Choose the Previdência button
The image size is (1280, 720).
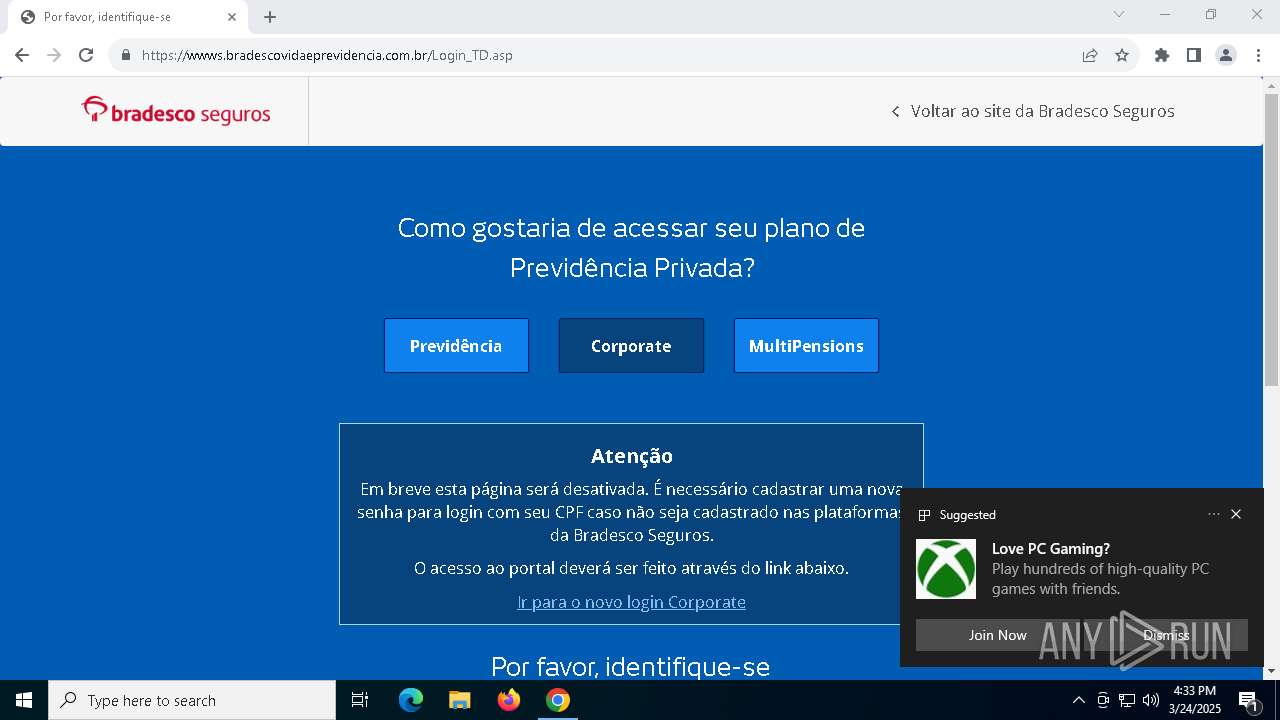pos(456,346)
